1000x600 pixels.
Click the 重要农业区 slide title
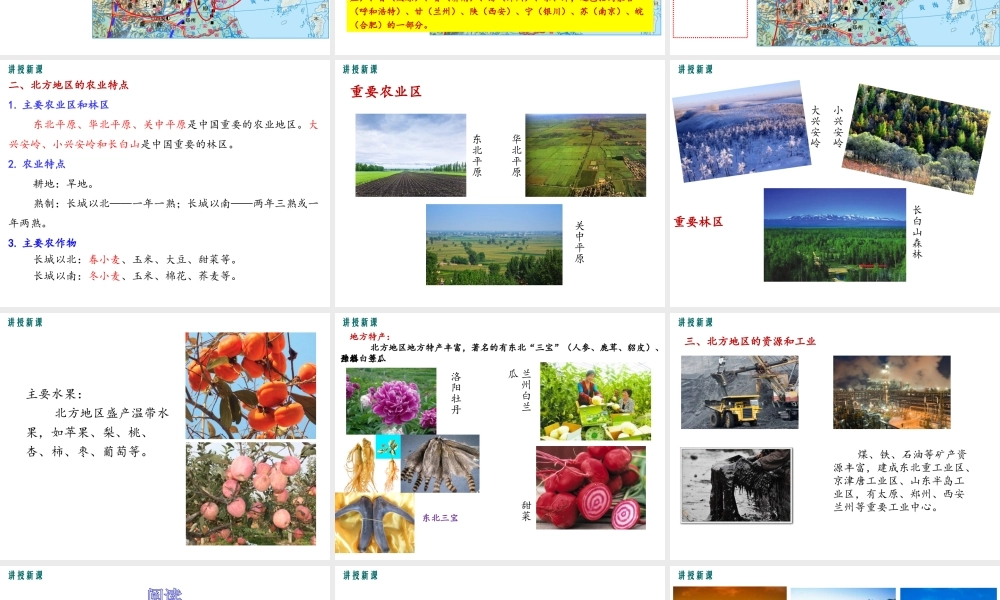tap(386, 92)
